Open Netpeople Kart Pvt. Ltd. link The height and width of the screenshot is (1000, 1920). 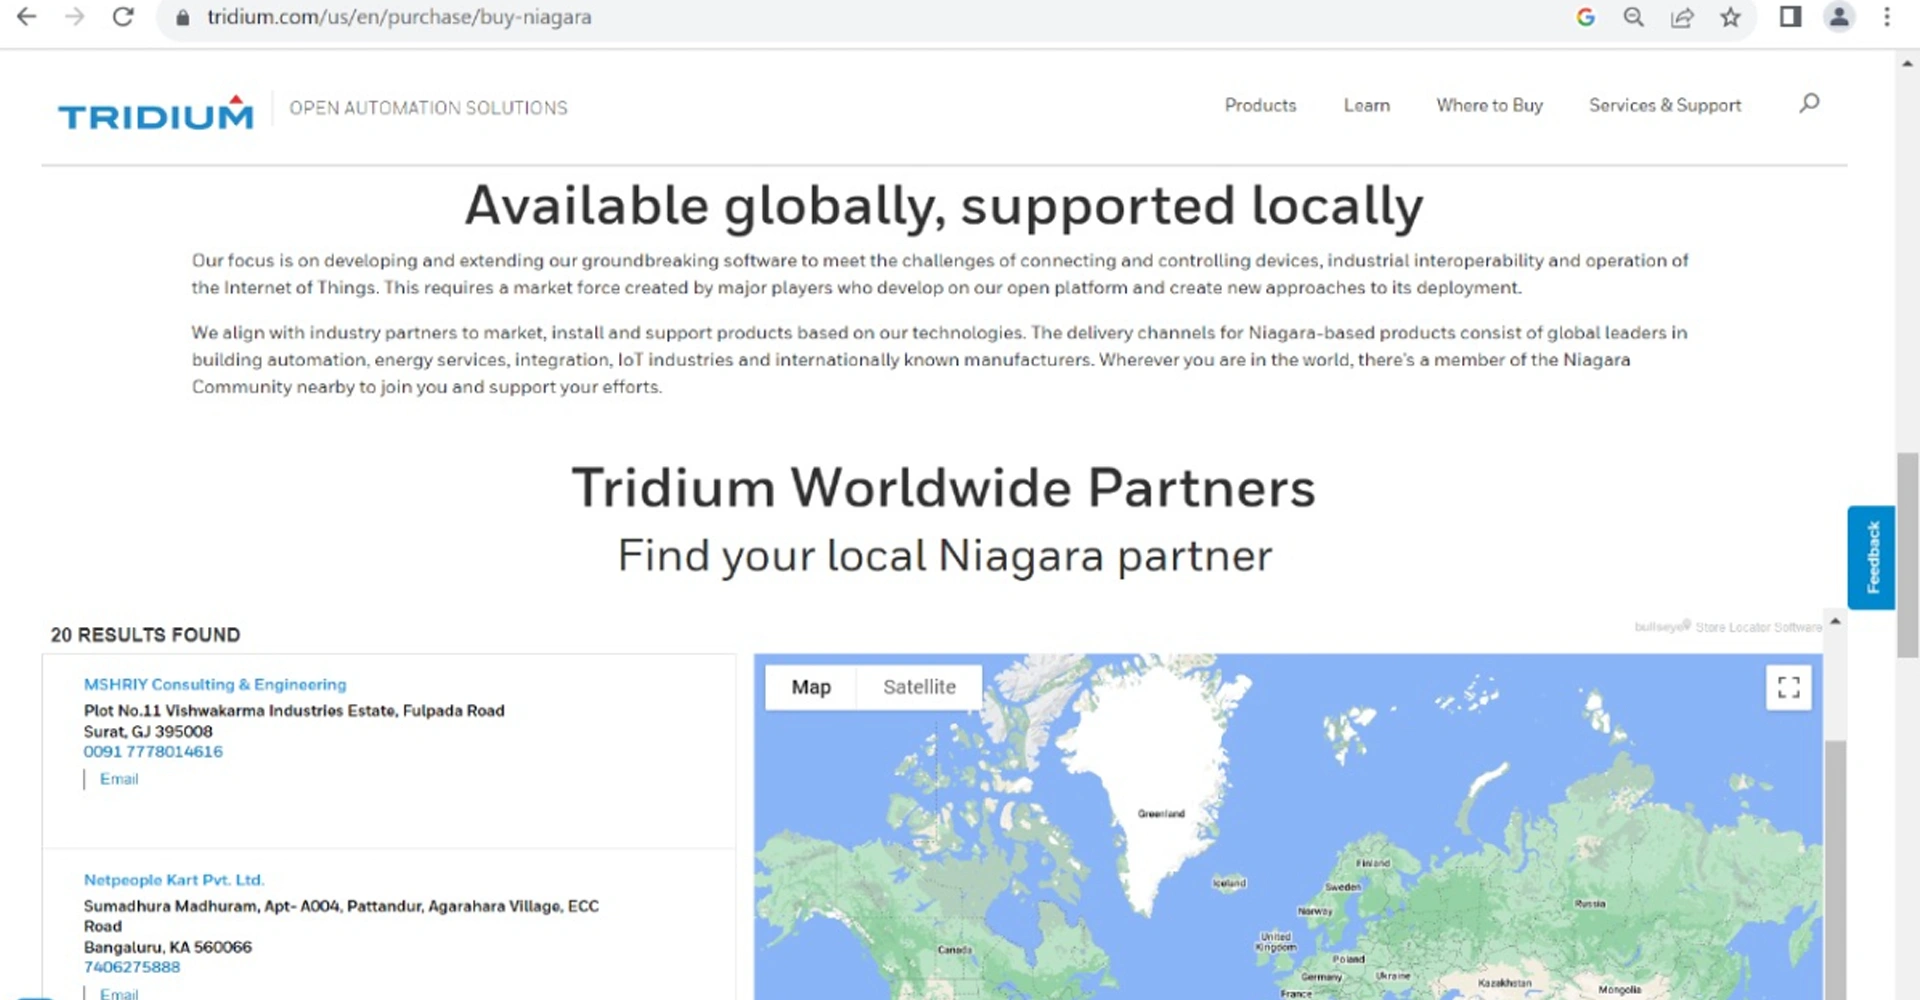coord(174,880)
